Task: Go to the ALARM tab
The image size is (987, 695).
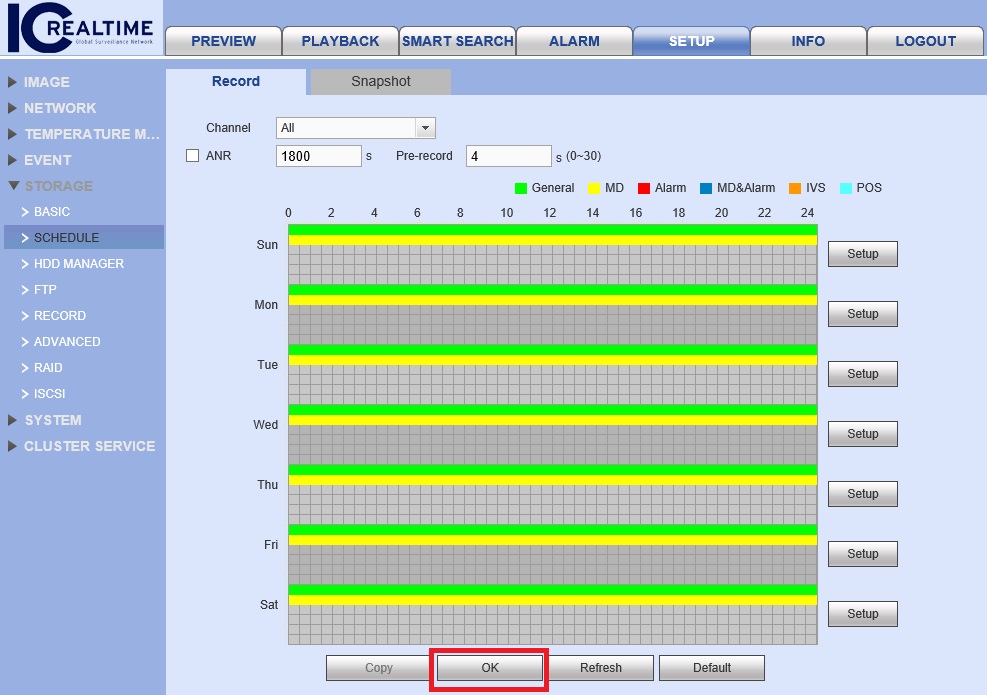Action: click(x=574, y=41)
